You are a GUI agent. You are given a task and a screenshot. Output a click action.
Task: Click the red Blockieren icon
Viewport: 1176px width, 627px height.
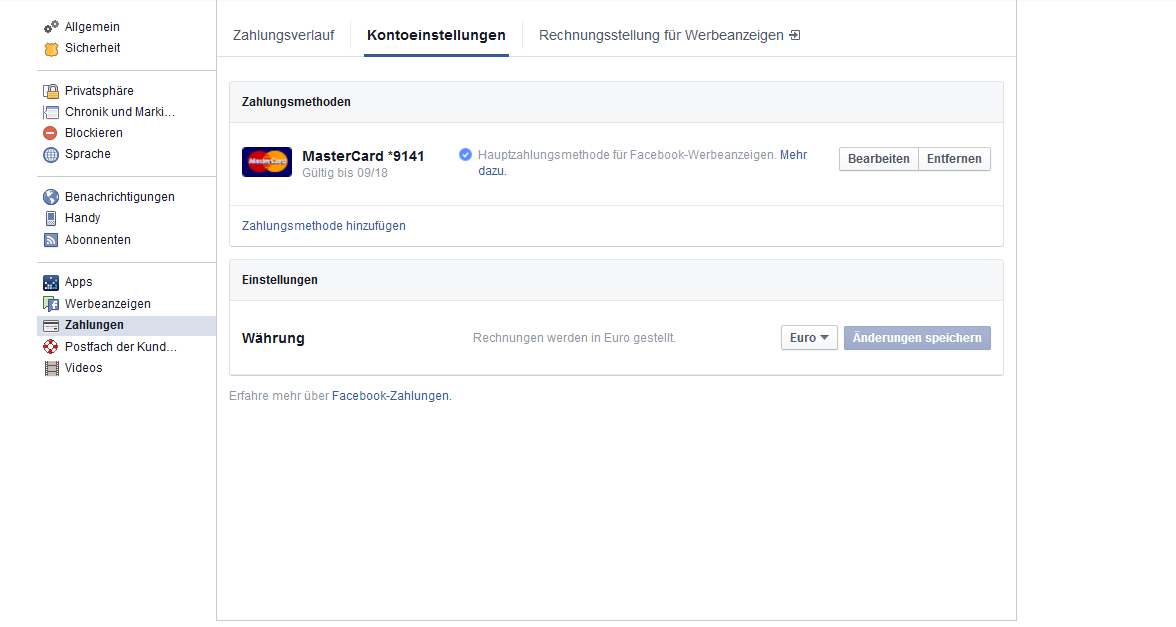[x=50, y=134]
